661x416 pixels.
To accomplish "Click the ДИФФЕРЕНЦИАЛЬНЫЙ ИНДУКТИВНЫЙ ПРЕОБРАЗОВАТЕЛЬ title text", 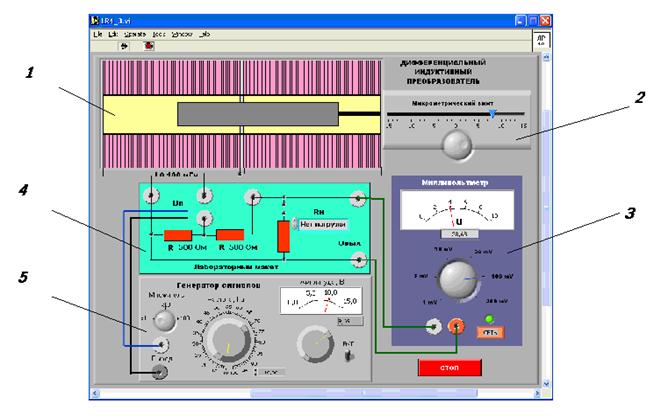I will pos(443,72).
